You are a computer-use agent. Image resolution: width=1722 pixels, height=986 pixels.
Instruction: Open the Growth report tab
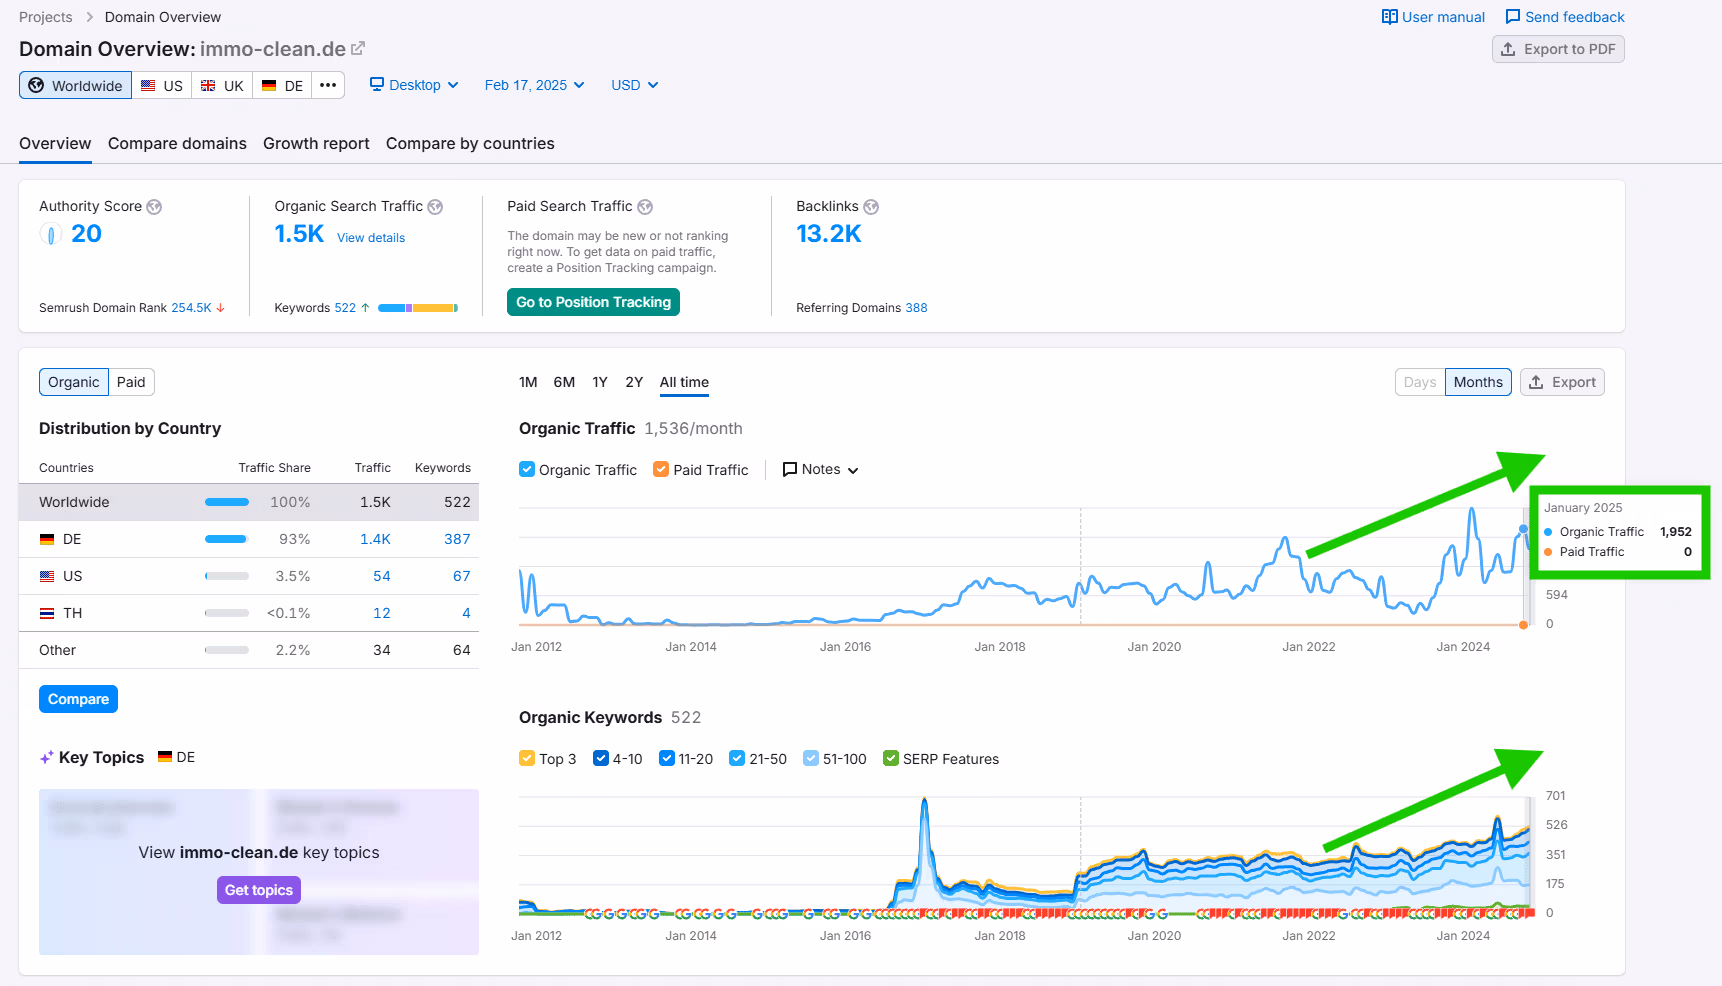(316, 143)
